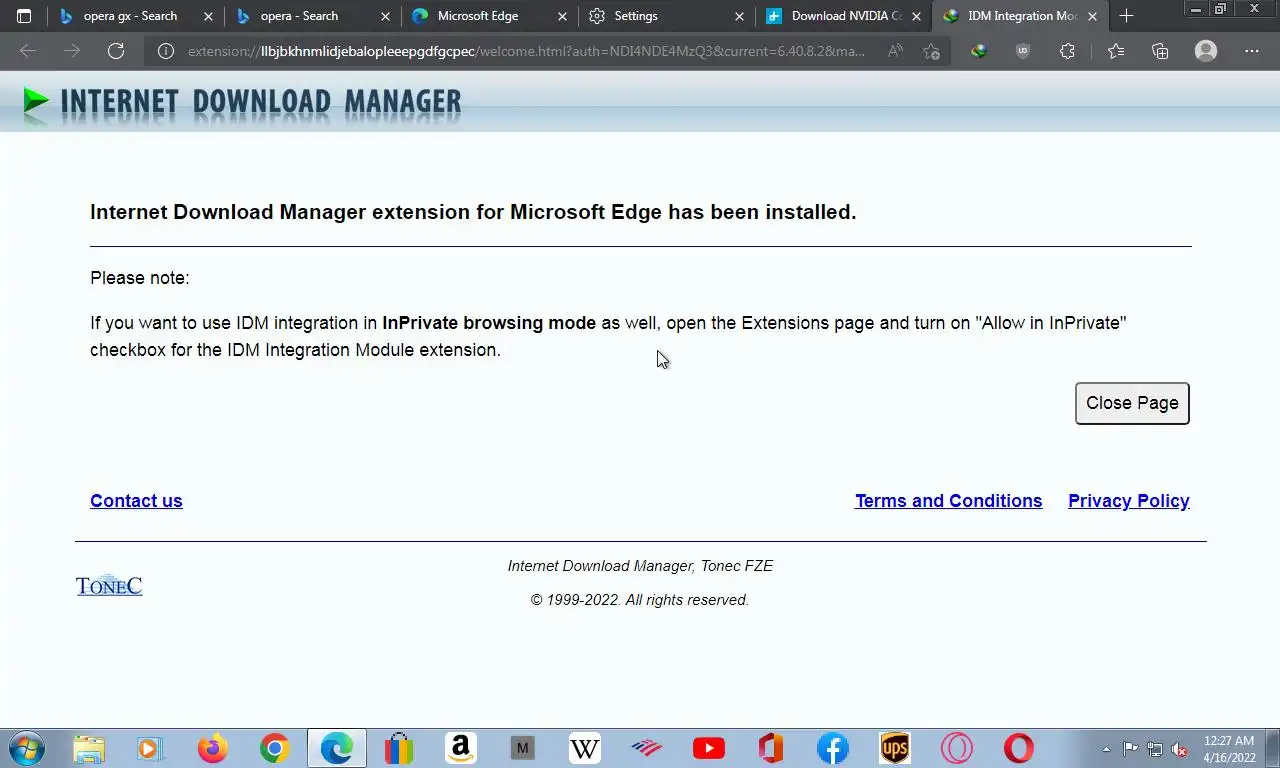
Task: Launch the media player taskbar icon
Action: (x=150, y=748)
